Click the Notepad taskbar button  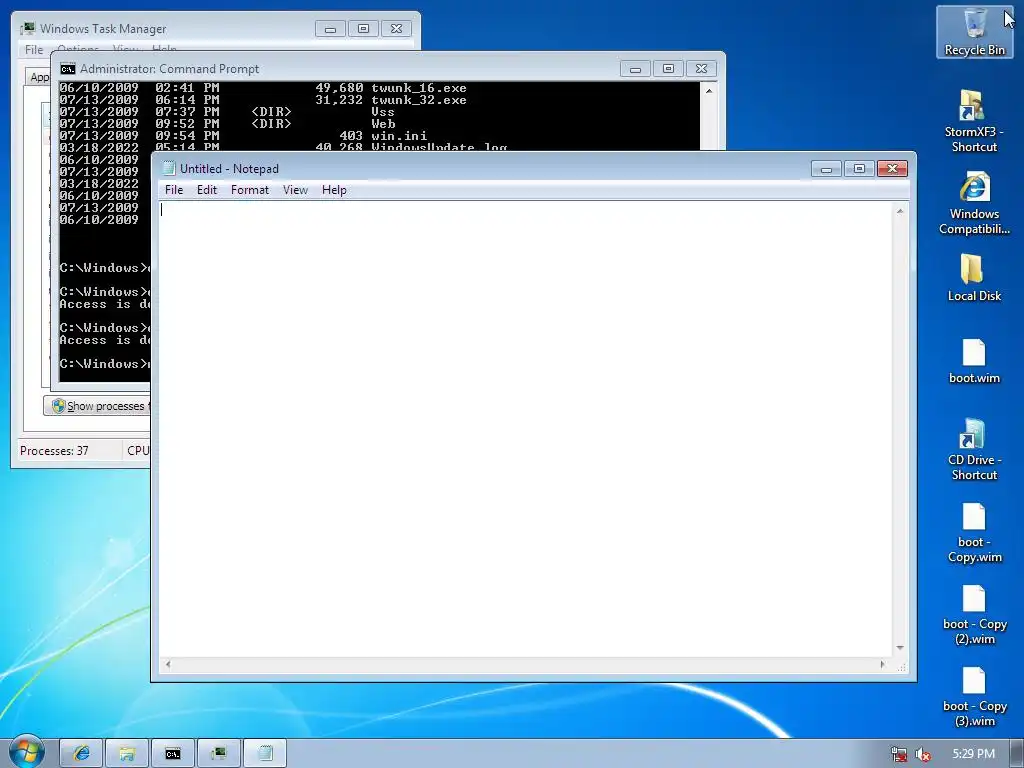click(x=264, y=754)
